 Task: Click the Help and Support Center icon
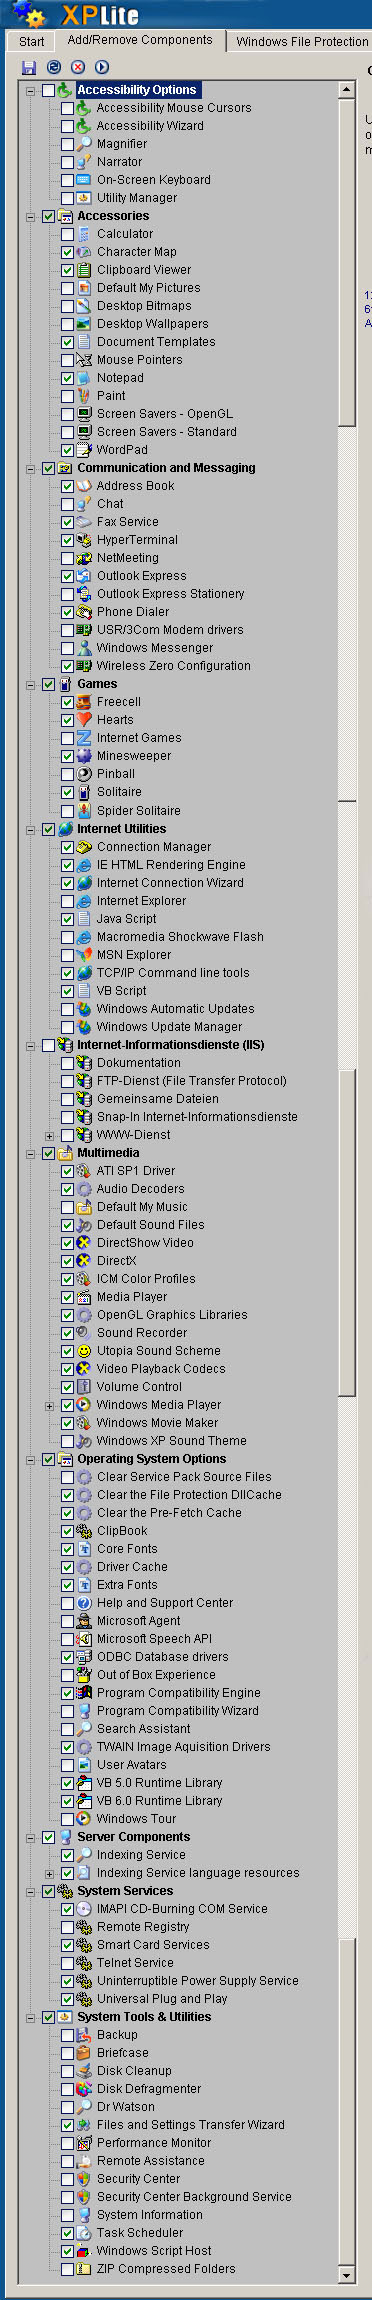pyautogui.click(x=85, y=1603)
